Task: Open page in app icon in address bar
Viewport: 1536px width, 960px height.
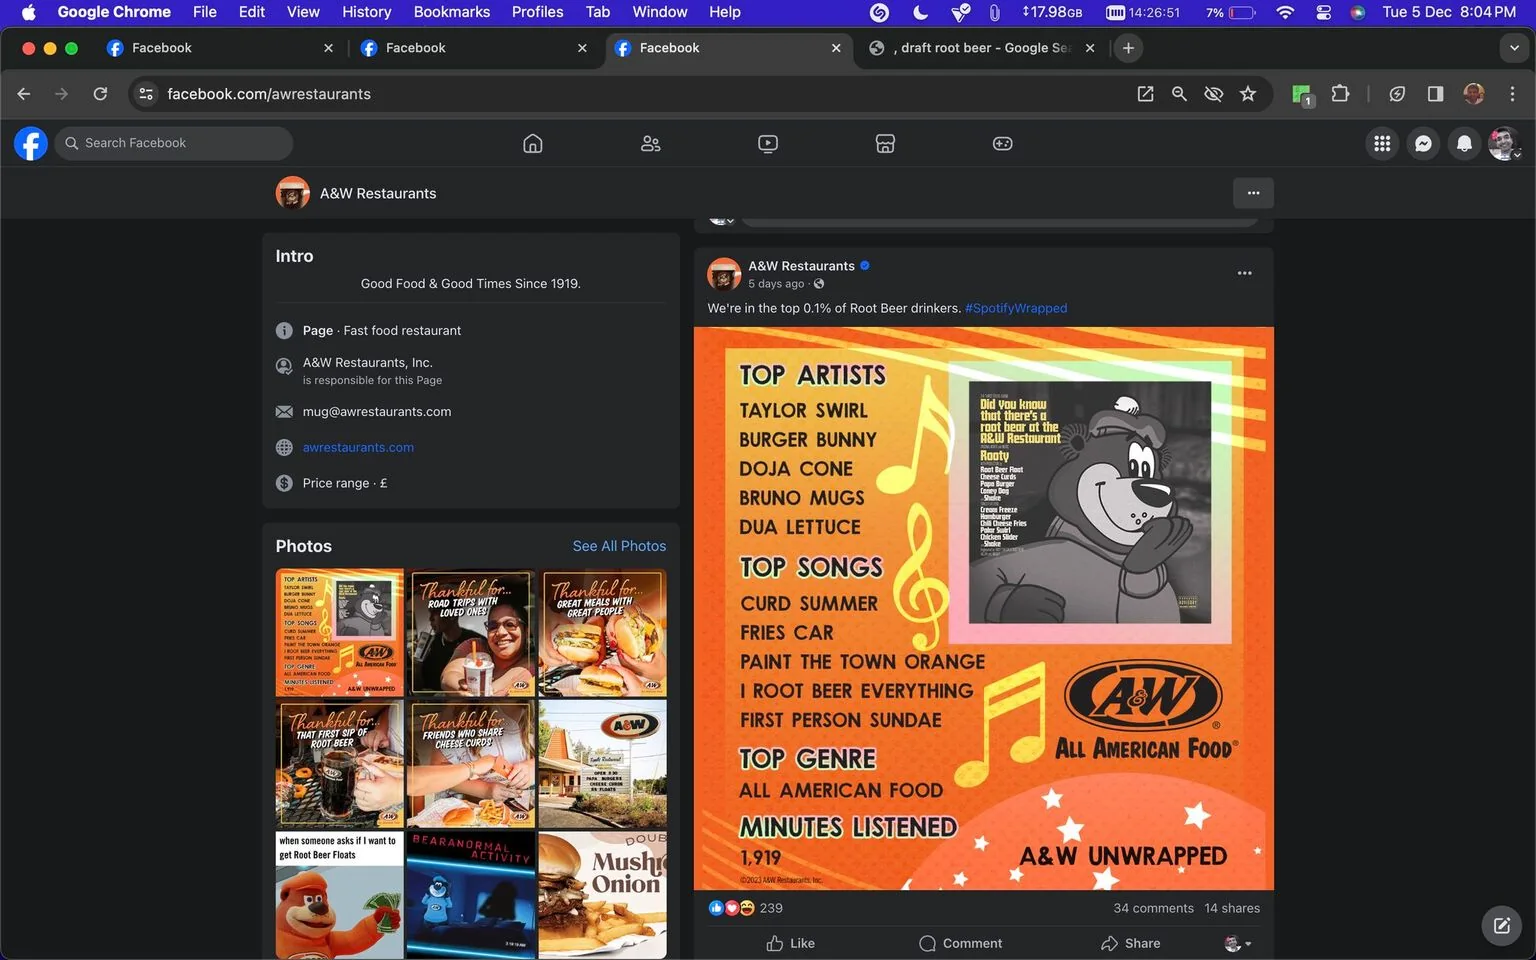Action: pyautogui.click(x=1145, y=93)
